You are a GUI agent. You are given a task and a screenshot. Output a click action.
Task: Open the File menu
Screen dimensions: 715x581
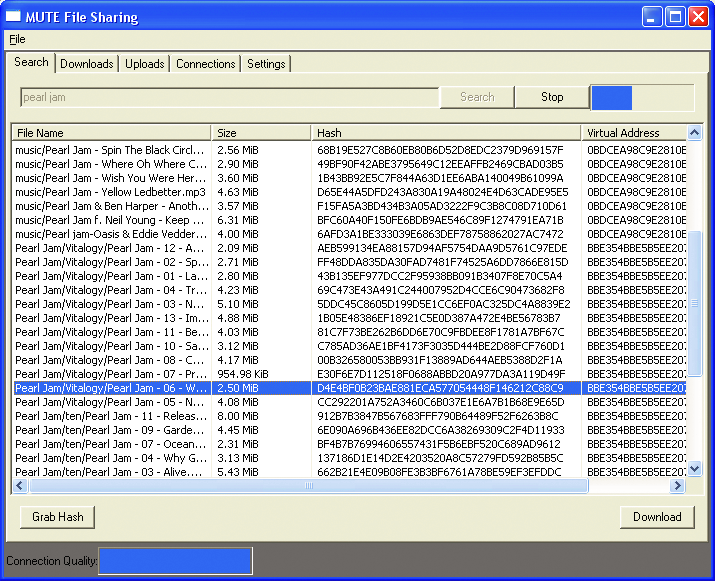tap(17, 40)
